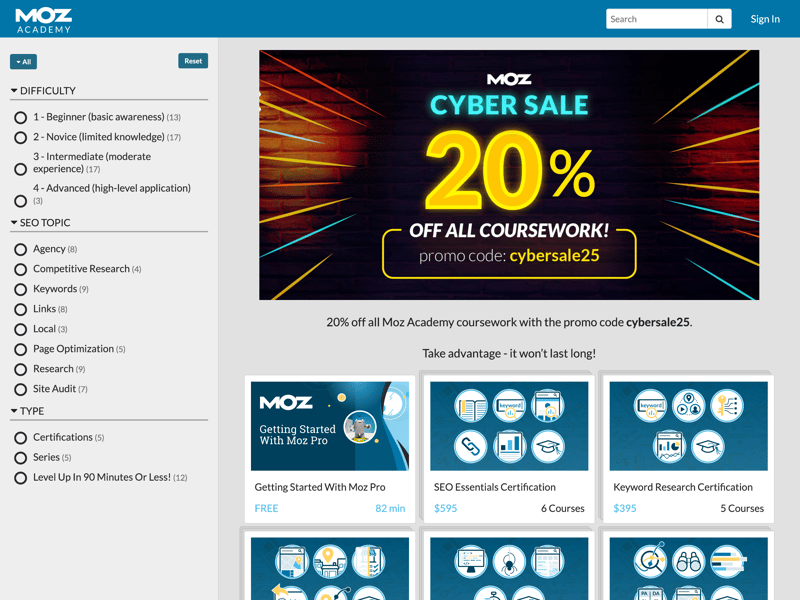
Task: Select the Research topic radio button
Action: click(20, 369)
